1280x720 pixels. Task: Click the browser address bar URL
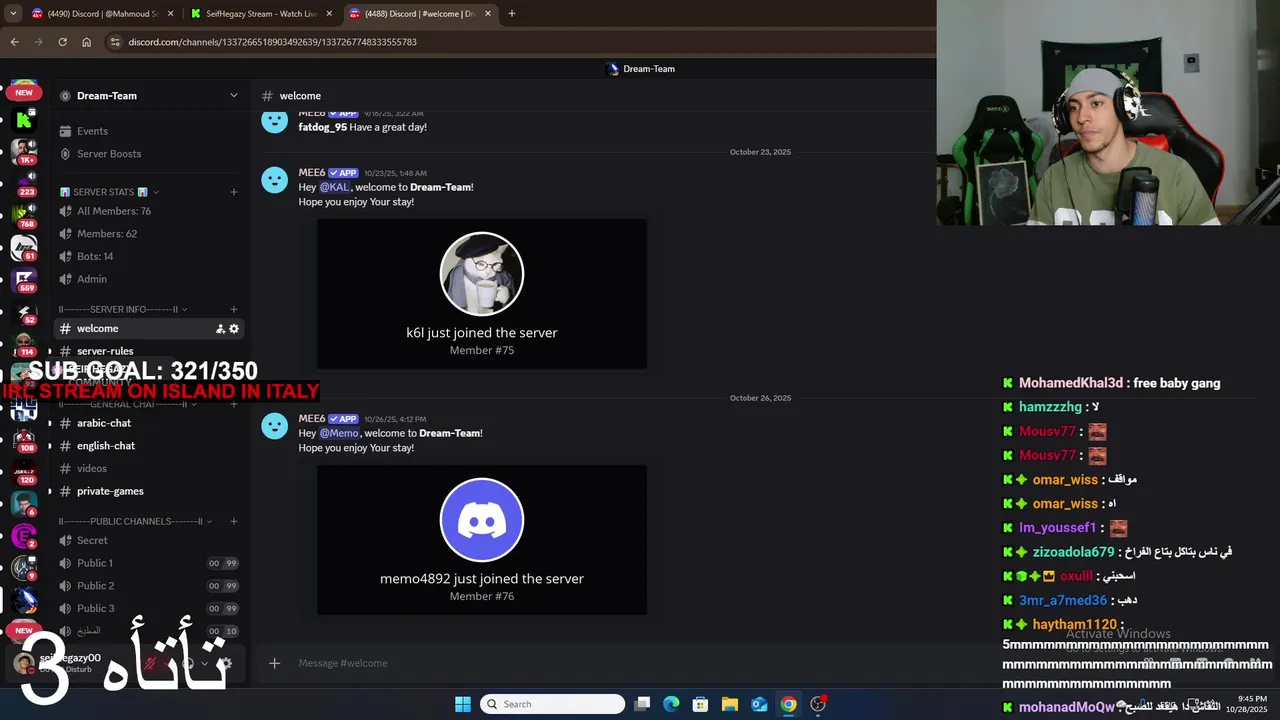point(271,42)
